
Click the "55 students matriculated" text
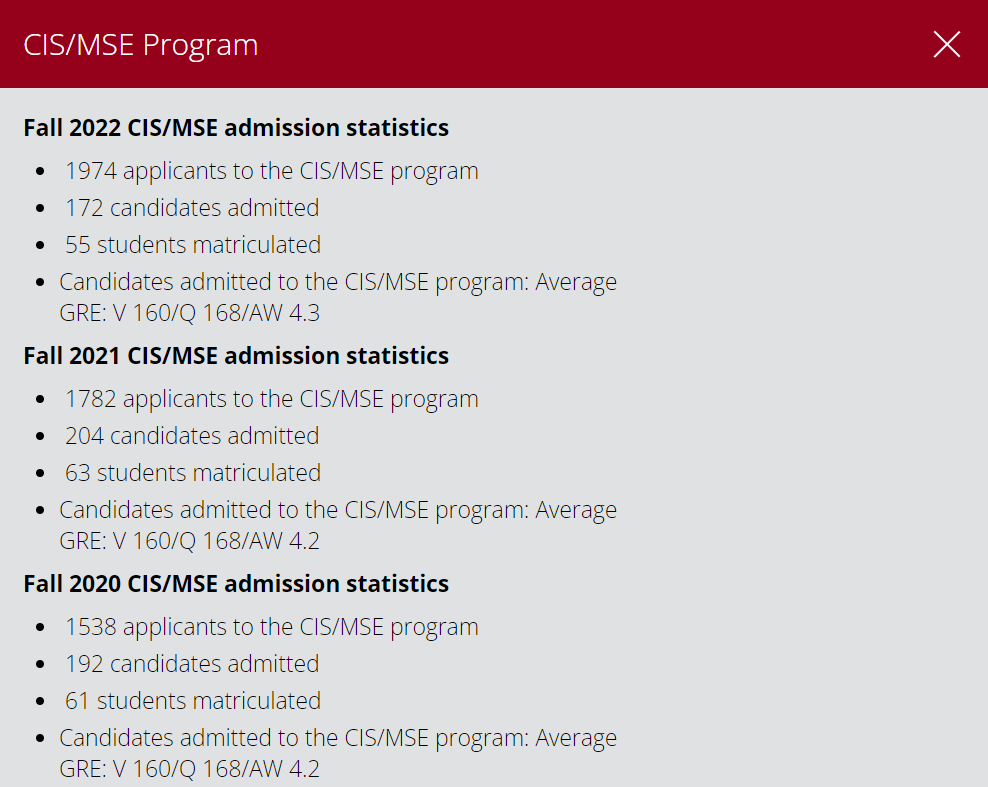pyautogui.click(x=193, y=245)
